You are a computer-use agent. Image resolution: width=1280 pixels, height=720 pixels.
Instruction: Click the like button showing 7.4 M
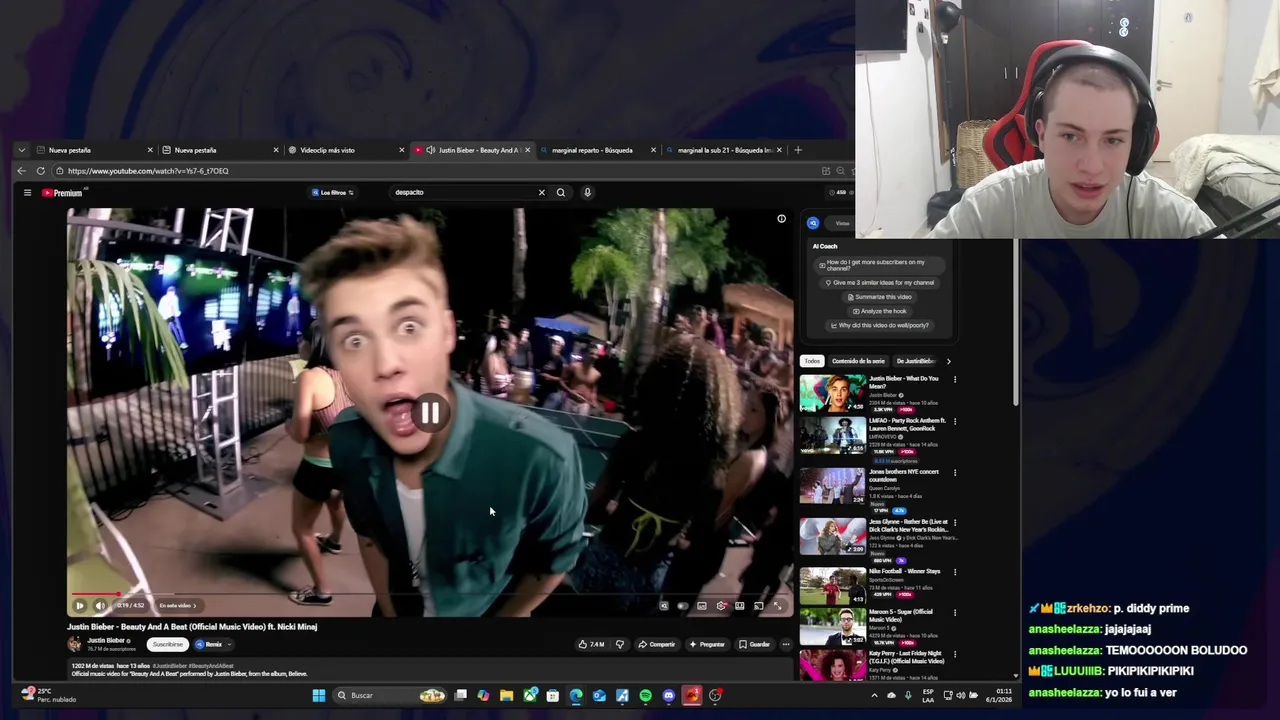(591, 644)
